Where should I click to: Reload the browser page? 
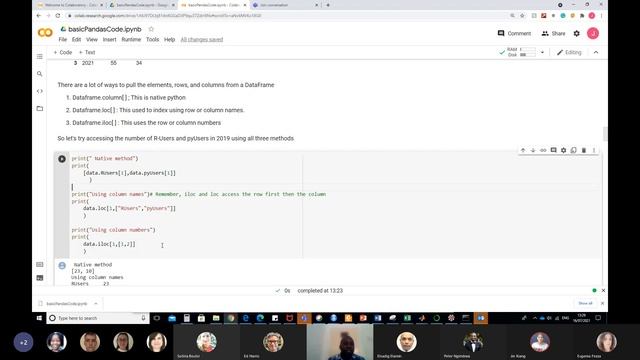[x=58, y=16]
